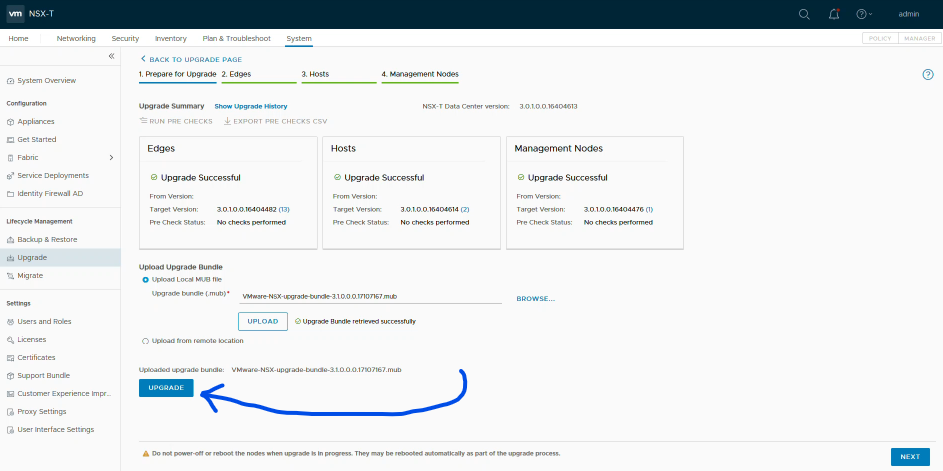Open the Networking tab

(x=76, y=38)
